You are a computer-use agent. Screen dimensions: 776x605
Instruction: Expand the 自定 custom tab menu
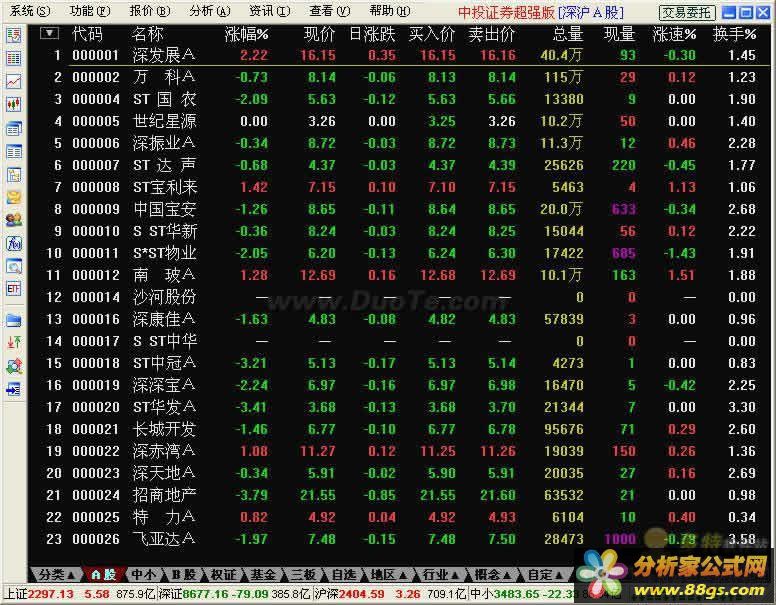544,575
